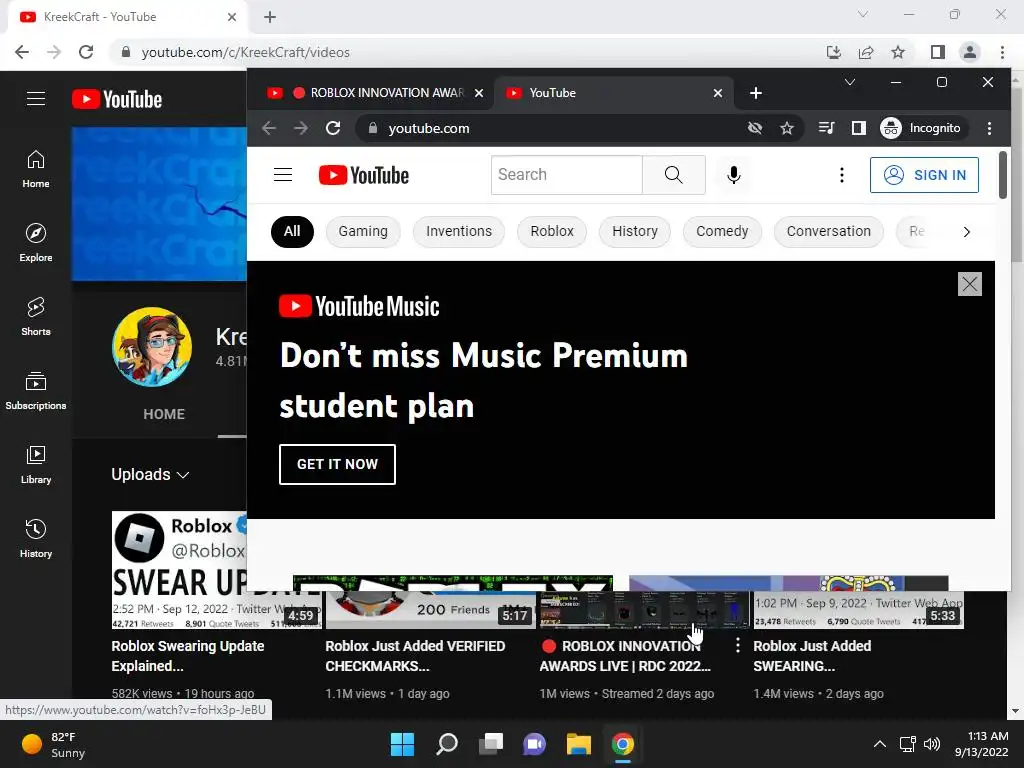Go back in the incognito window

click(269, 128)
